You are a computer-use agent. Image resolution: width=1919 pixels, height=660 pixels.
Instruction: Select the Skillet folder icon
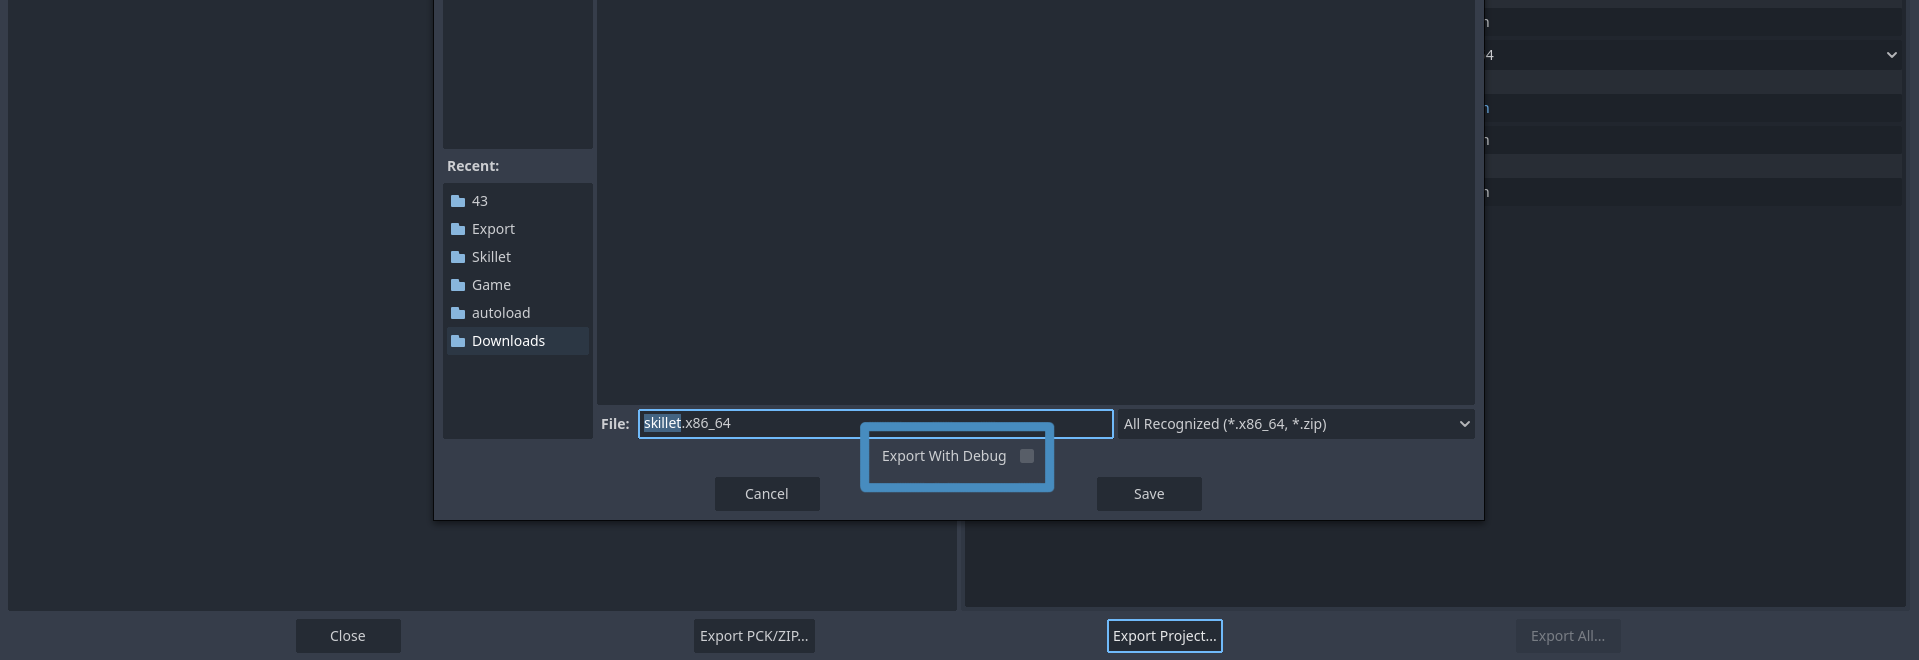[x=458, y=257]
